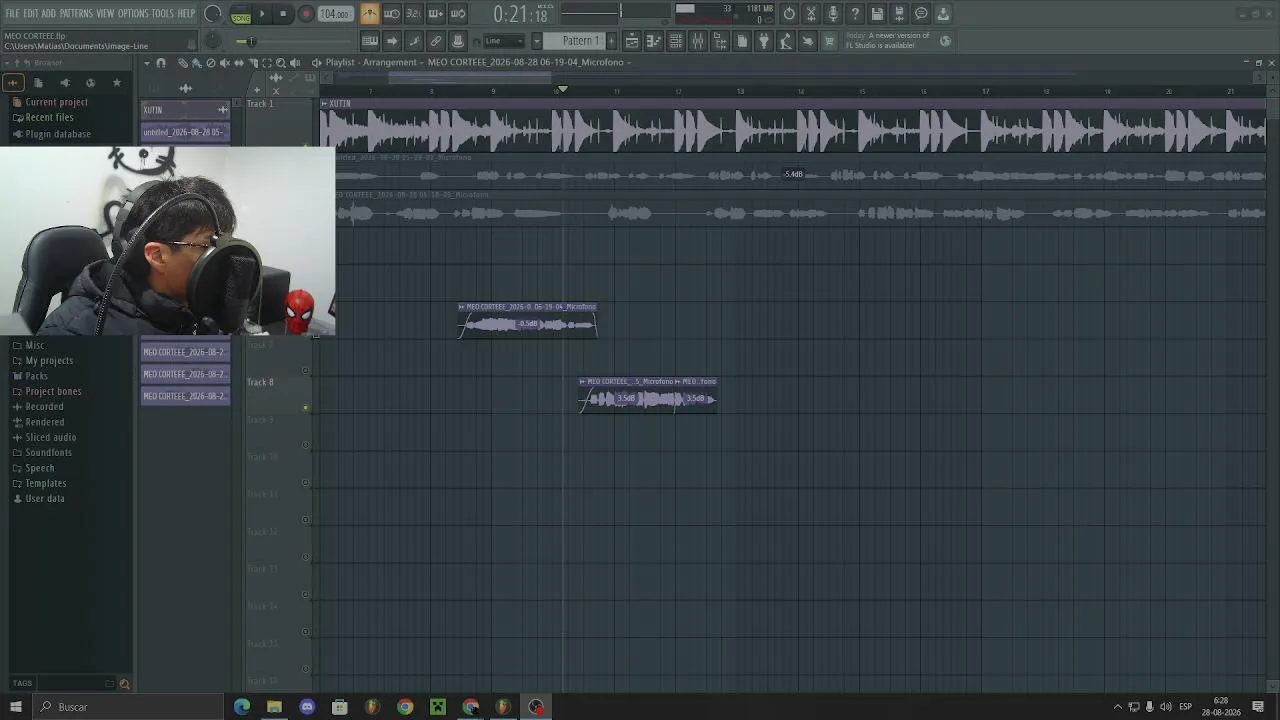Open the ADD menu
This screenshot has width=1280, height=720.
click(48, 14)
